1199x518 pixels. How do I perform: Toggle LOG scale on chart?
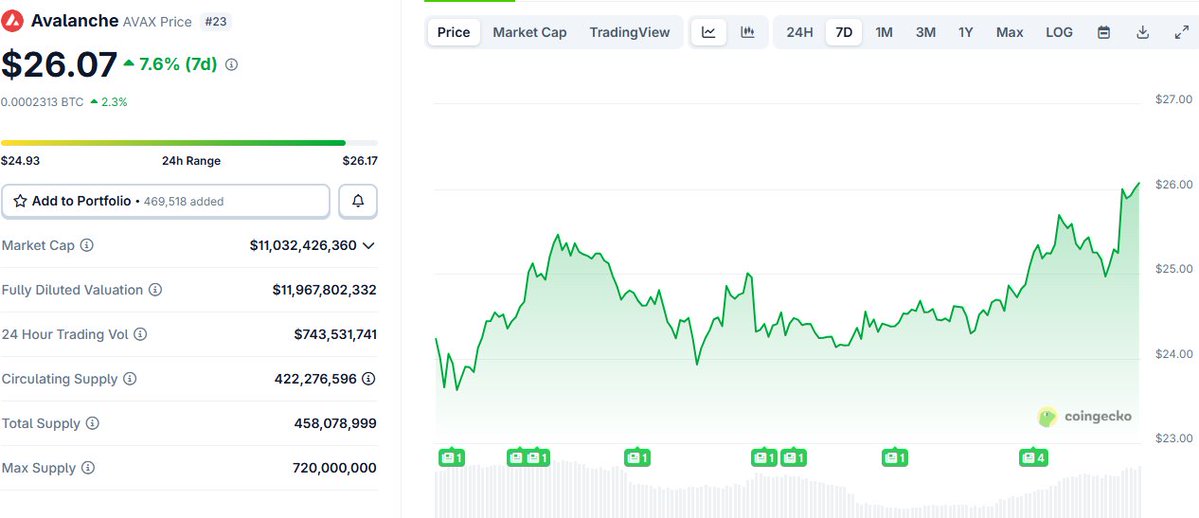click(1059, 32)
